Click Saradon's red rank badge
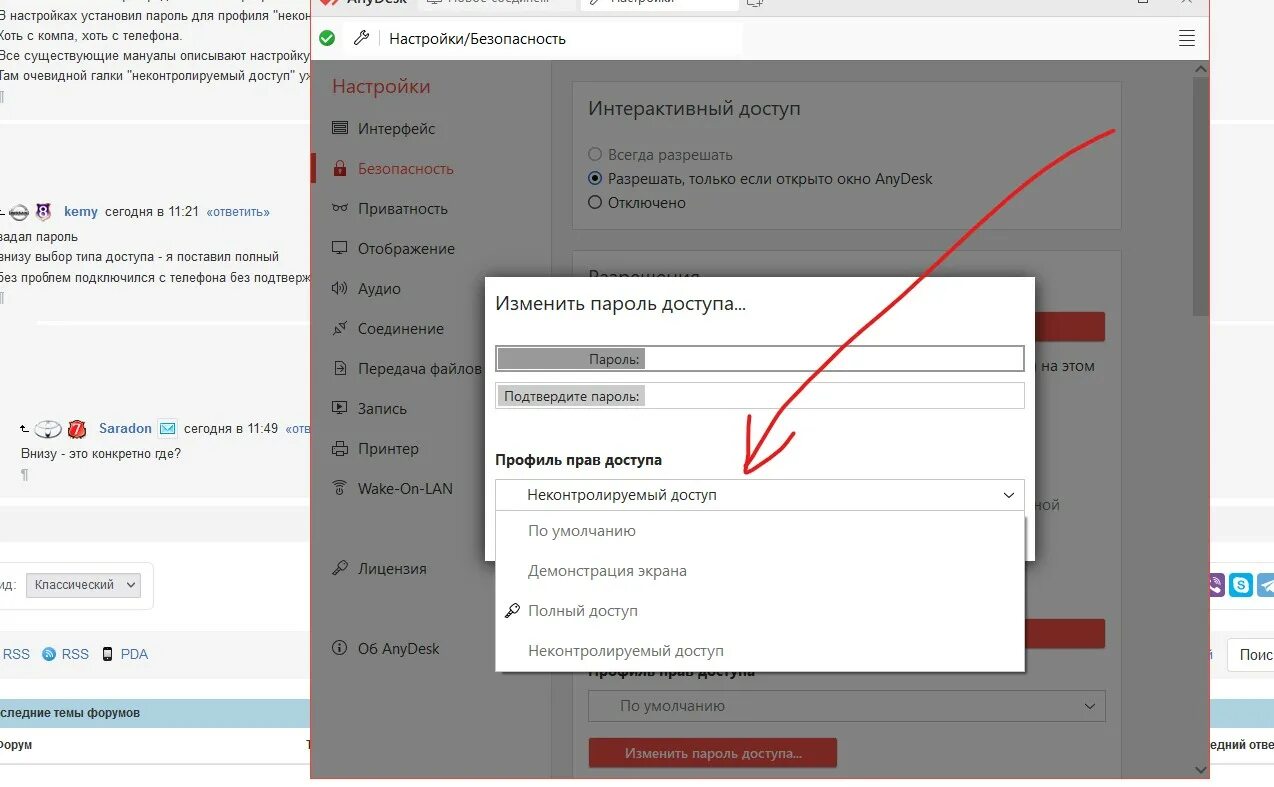This screenshot has width=1274, height=787. click(77, 429)
